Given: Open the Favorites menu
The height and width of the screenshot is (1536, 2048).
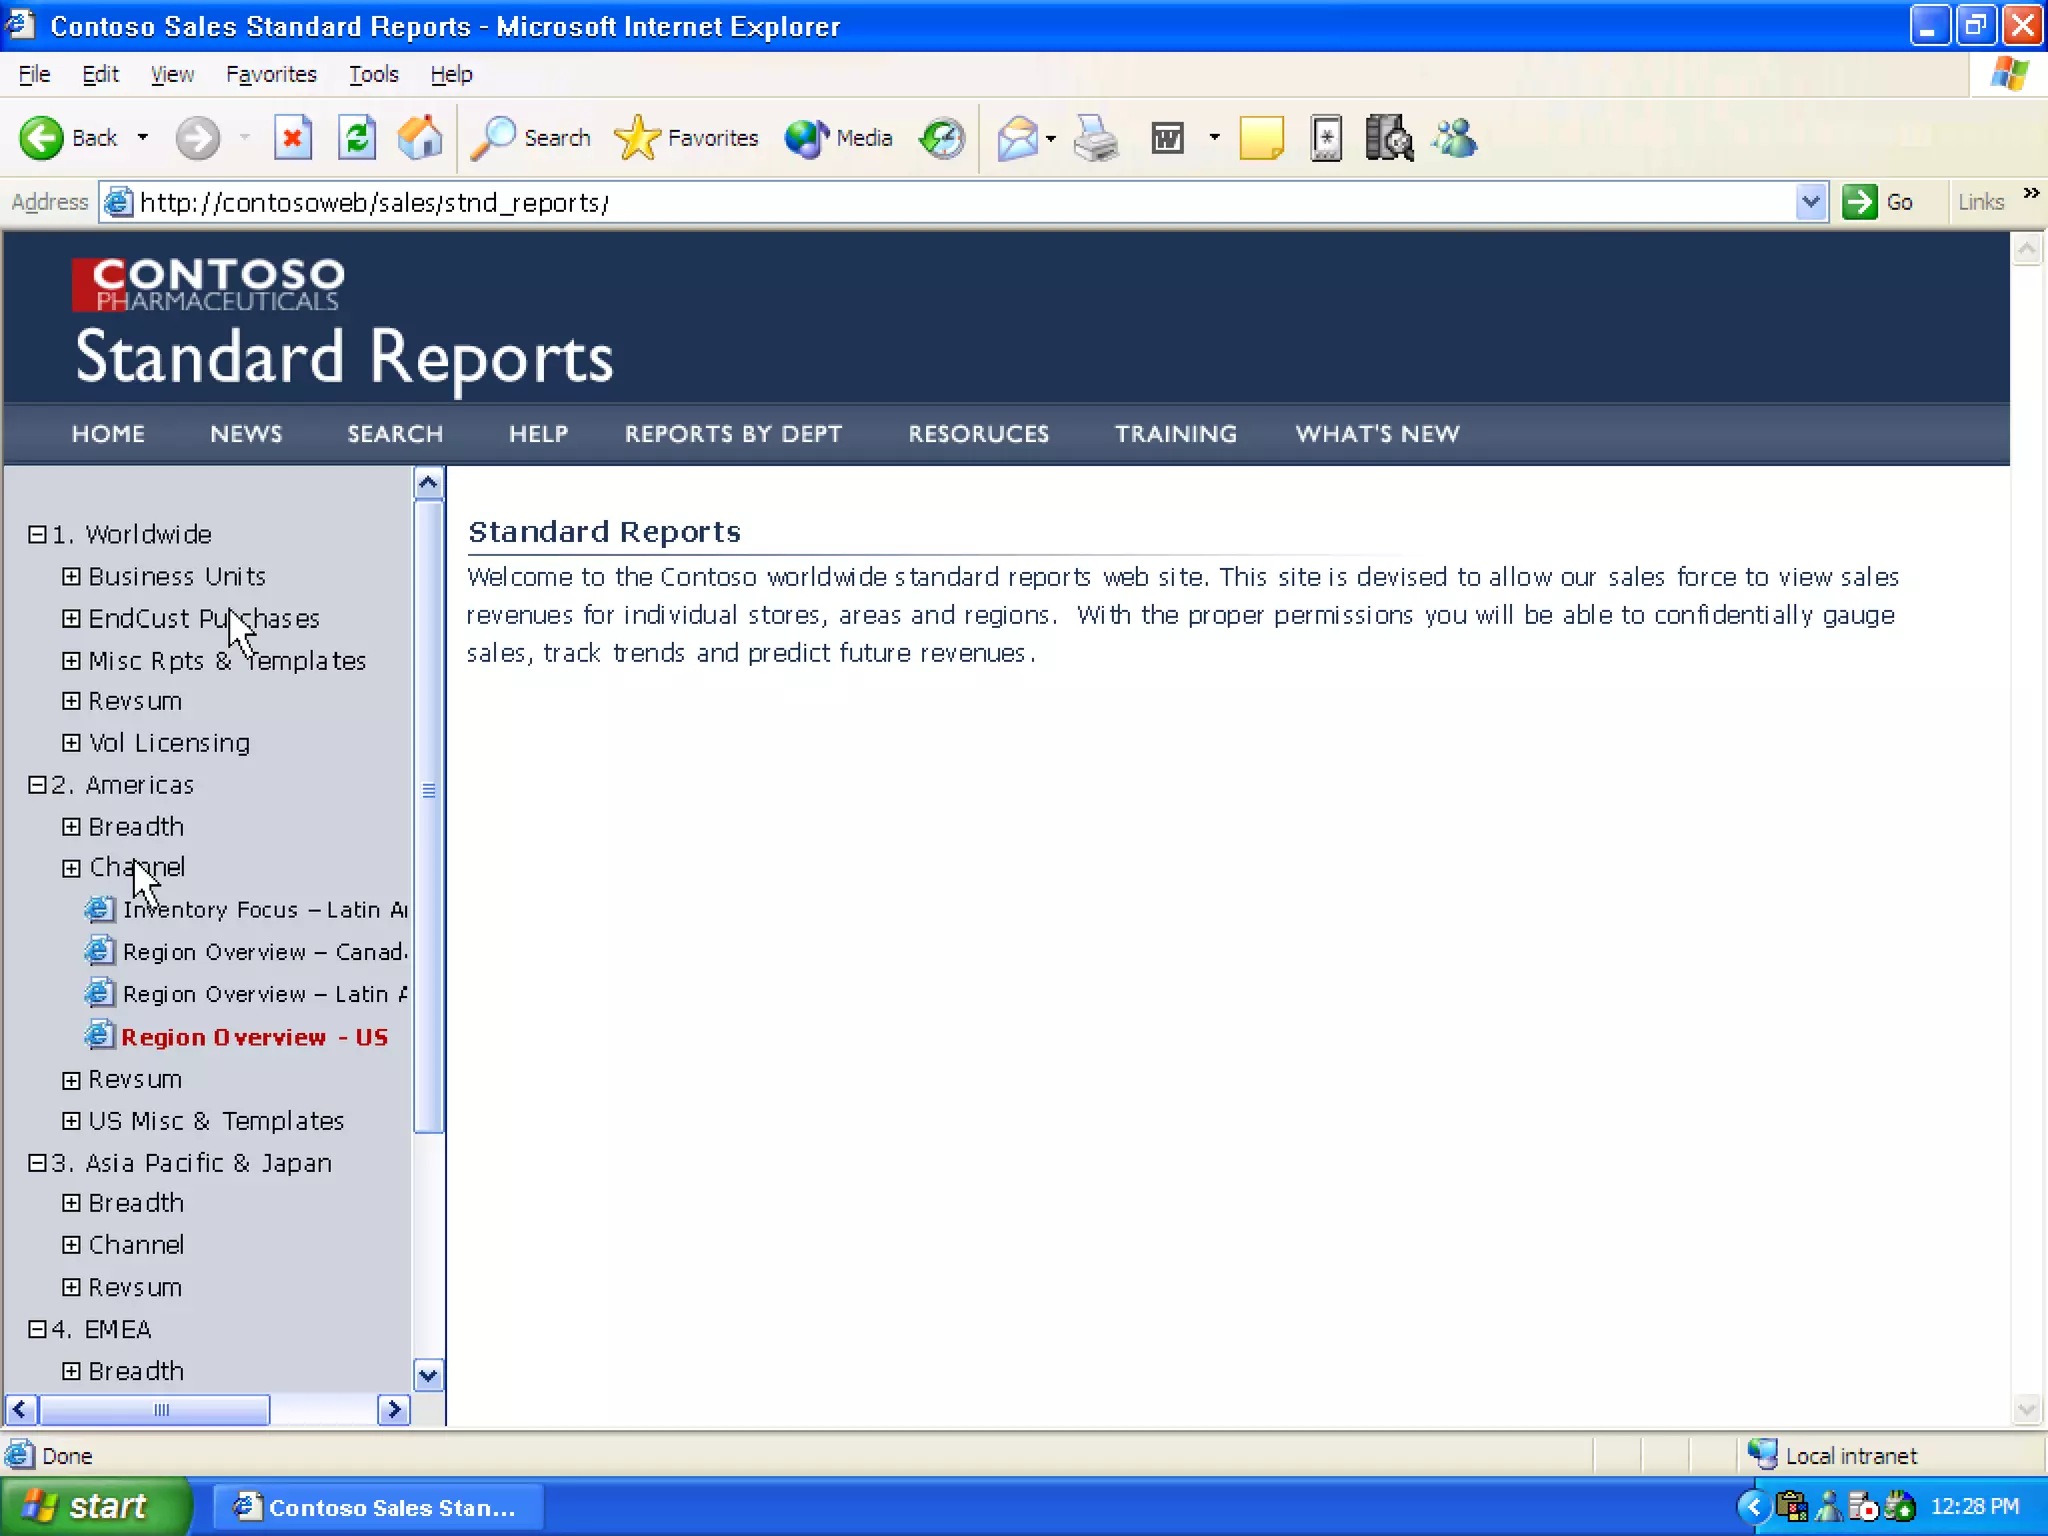Looking at the screenshot, I should 271,74.
